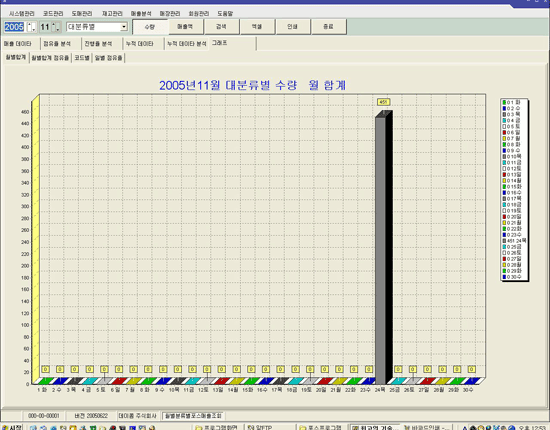550x430 pixels.
Task: Click the legend entry 0 30수
Action: coord(512,277)
